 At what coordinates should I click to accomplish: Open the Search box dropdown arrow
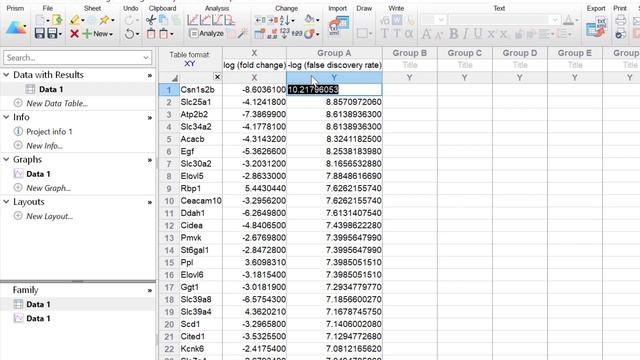tap(146, 58)
